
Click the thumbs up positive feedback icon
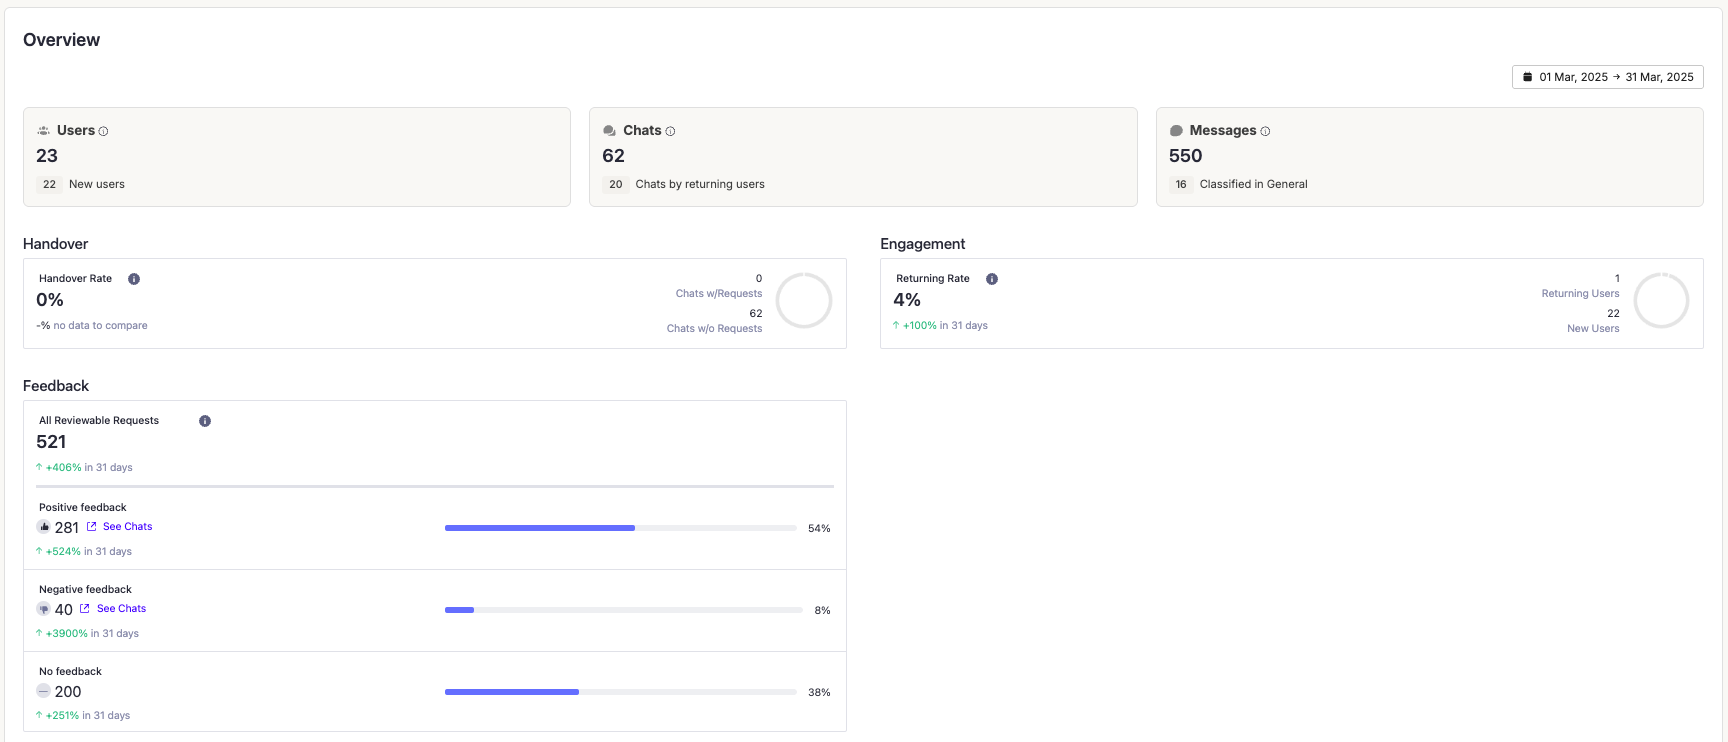pos(44,527)
